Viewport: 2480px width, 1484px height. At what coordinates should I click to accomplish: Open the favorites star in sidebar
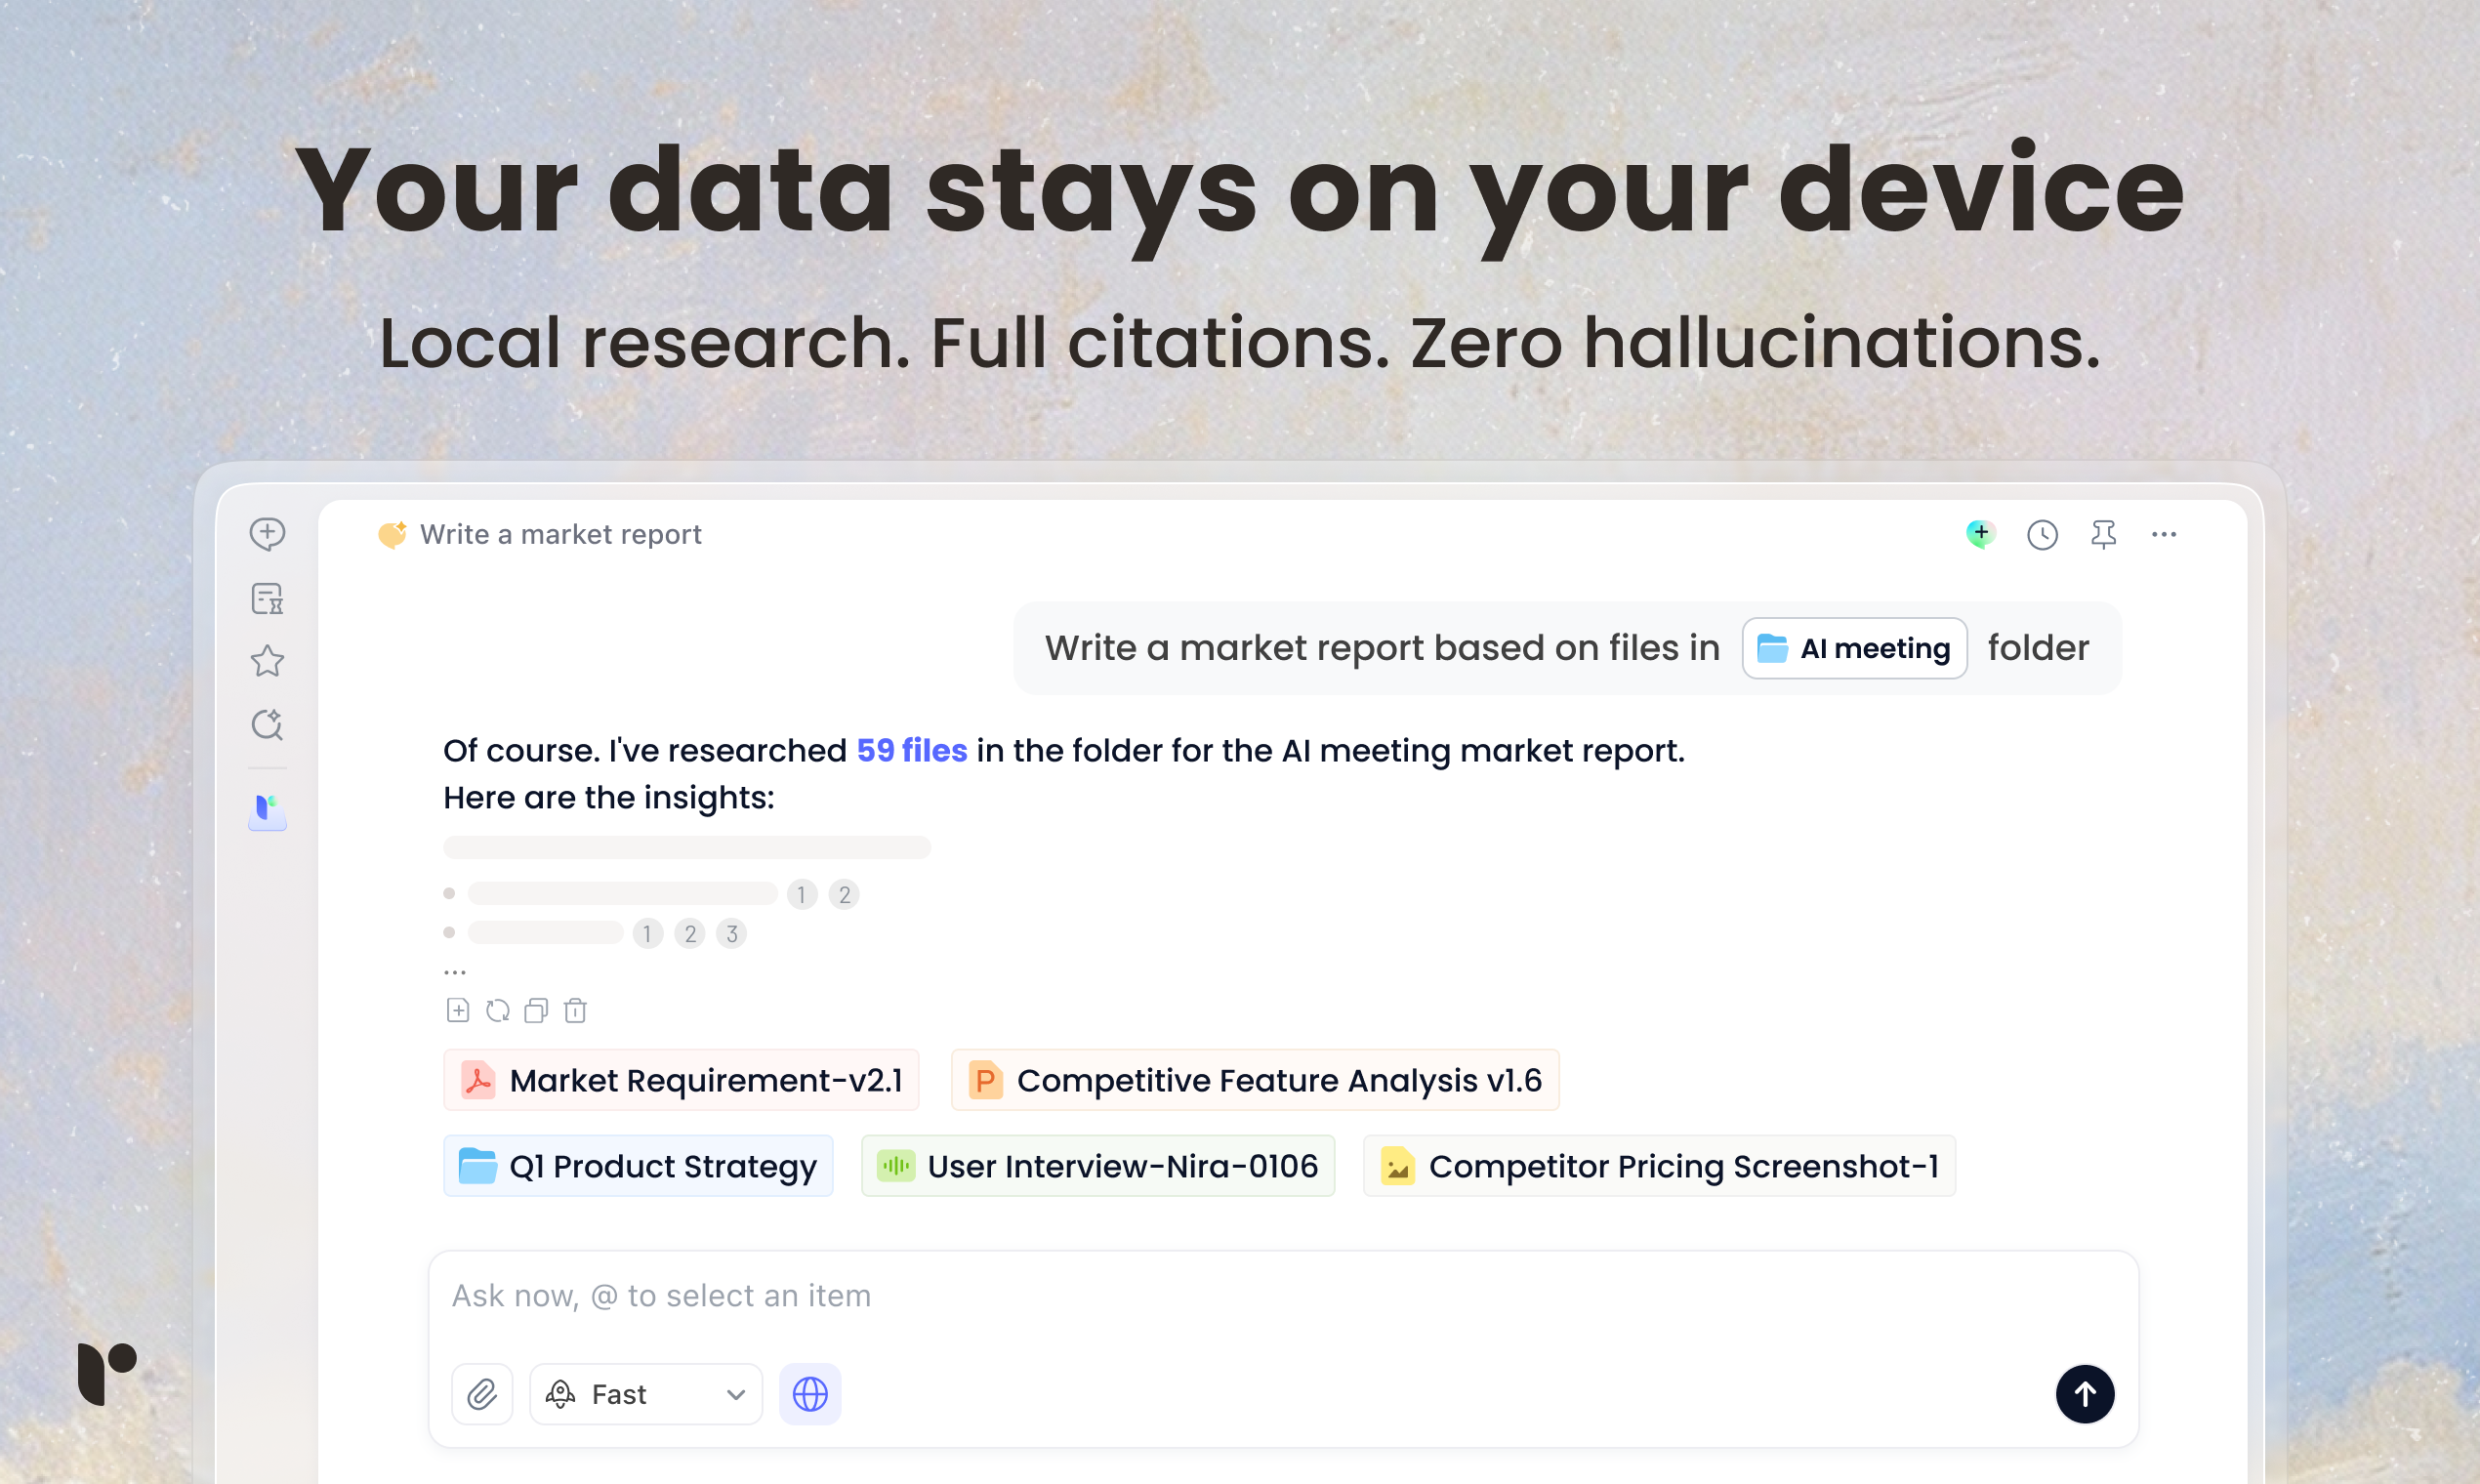point(267,661)
